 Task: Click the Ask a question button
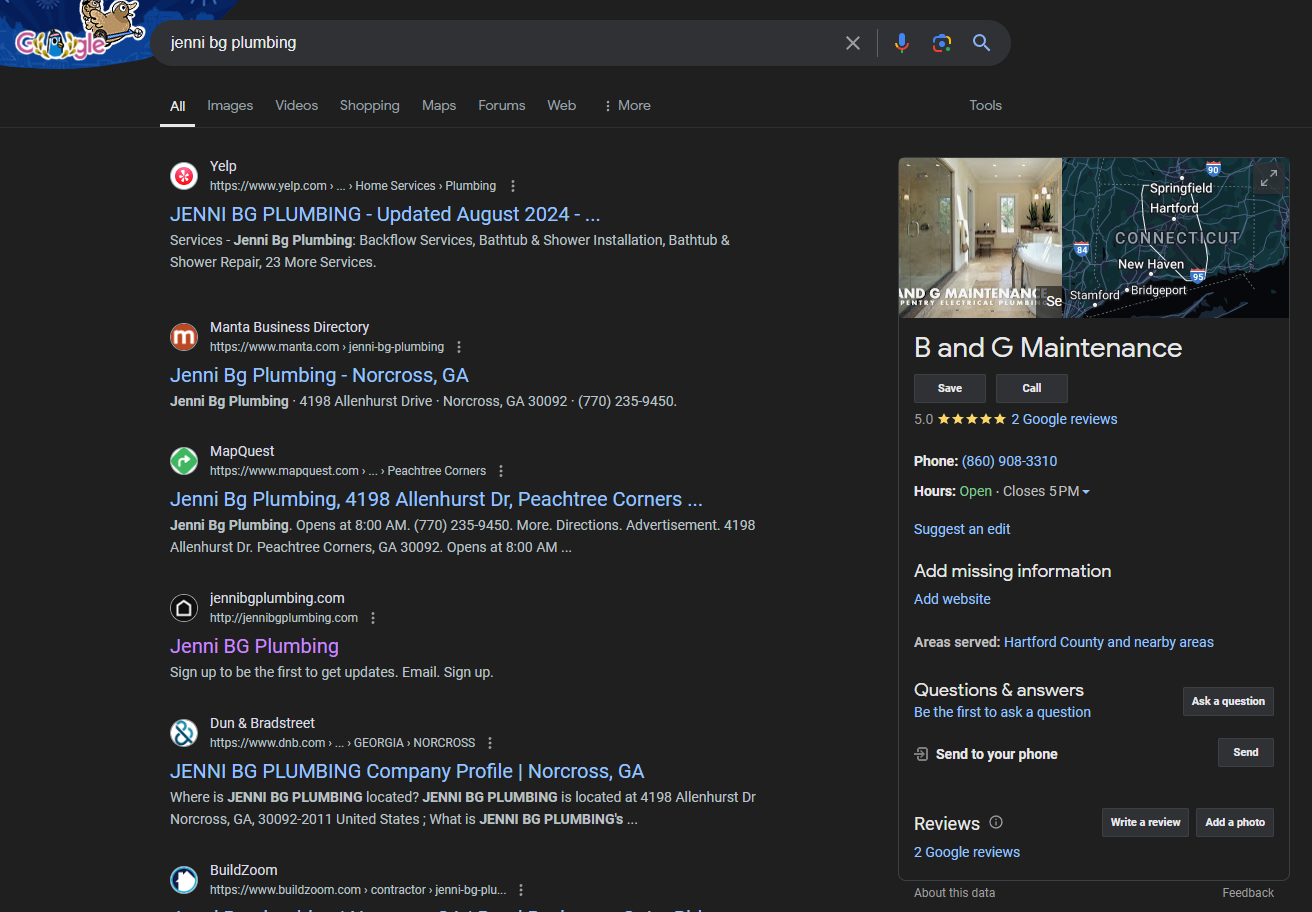pyautogui.click(x=1228, y=701)
